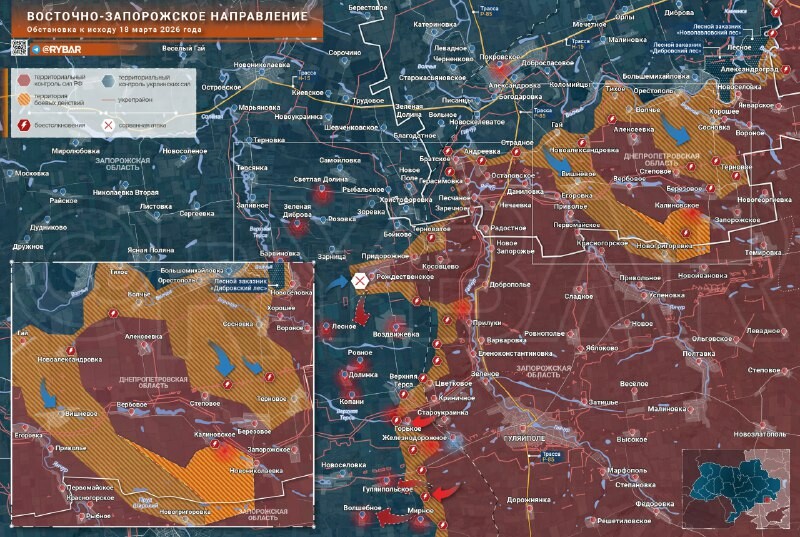Image resolution: width=800 pixels, height=537 pixels.
Task: Click the white X hexagon near Рождественское
Action: point(359,282)
